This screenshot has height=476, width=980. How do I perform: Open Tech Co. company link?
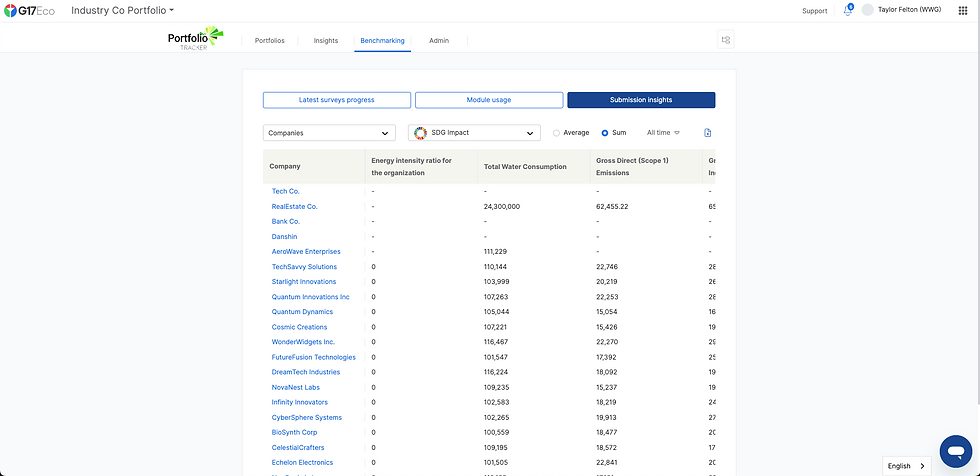point(286,191)
